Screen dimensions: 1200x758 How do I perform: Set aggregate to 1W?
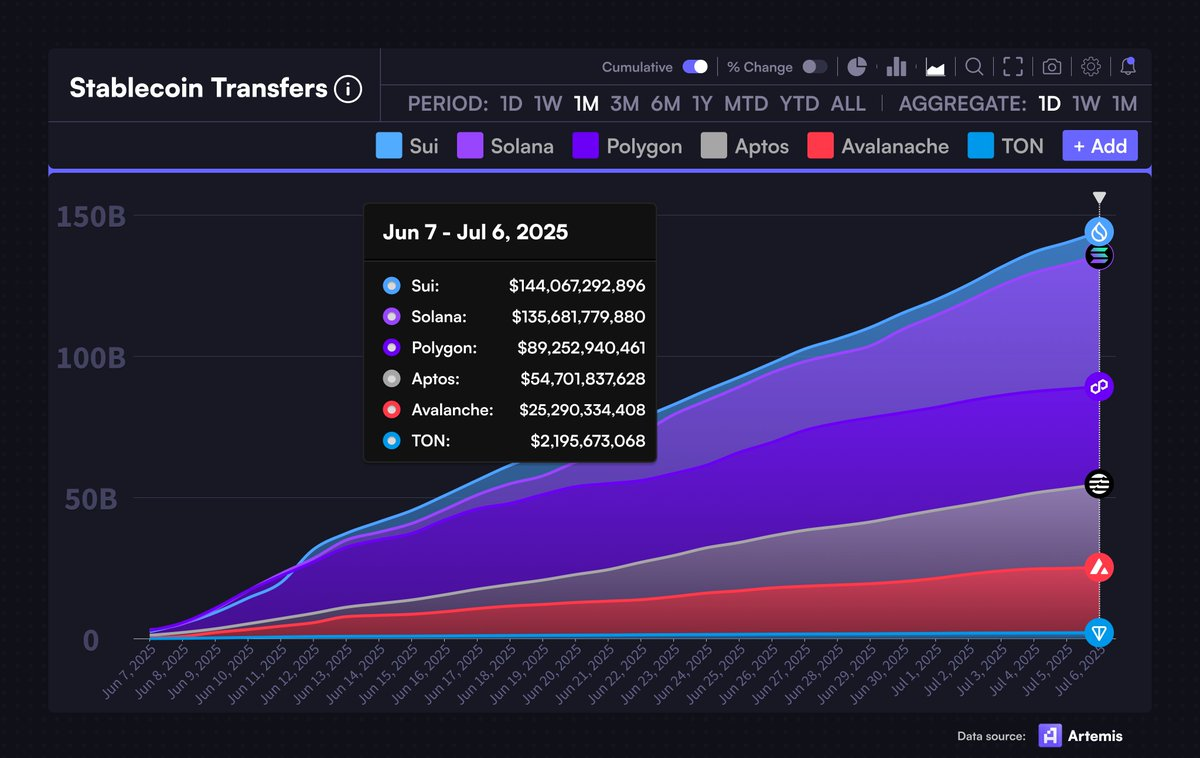[1086, 104]
